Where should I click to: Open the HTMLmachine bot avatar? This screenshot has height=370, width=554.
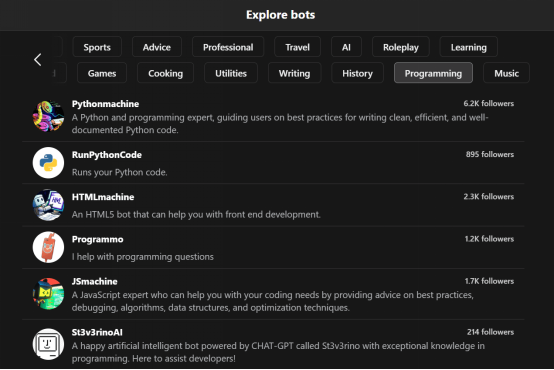(48, 205)
